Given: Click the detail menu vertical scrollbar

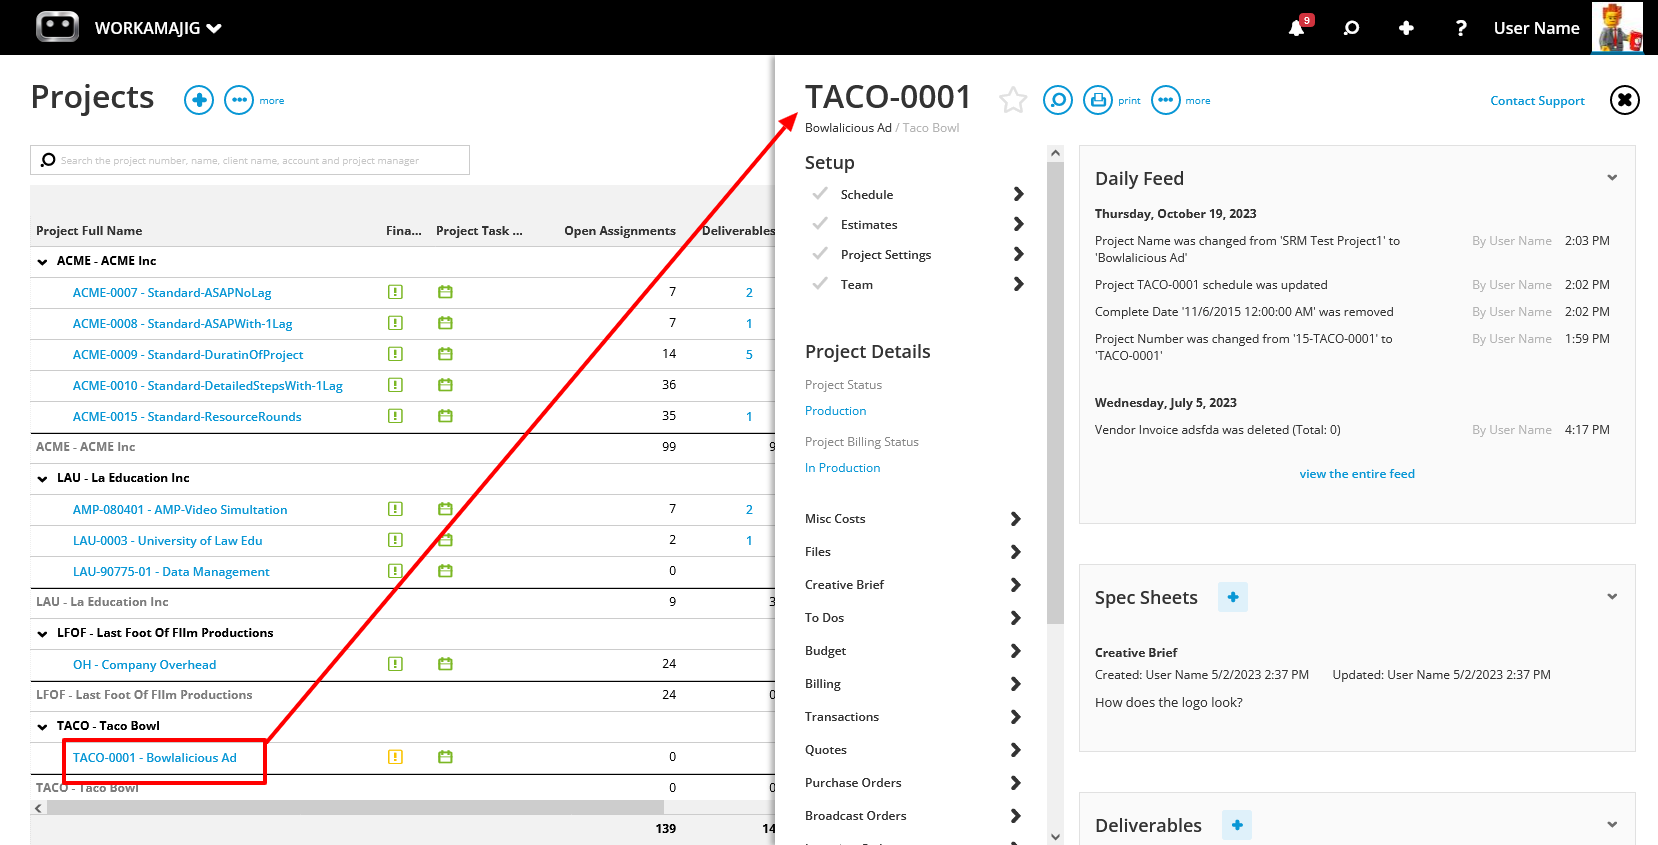Looking at the screenshot, I should click(x=1055, y=394).
